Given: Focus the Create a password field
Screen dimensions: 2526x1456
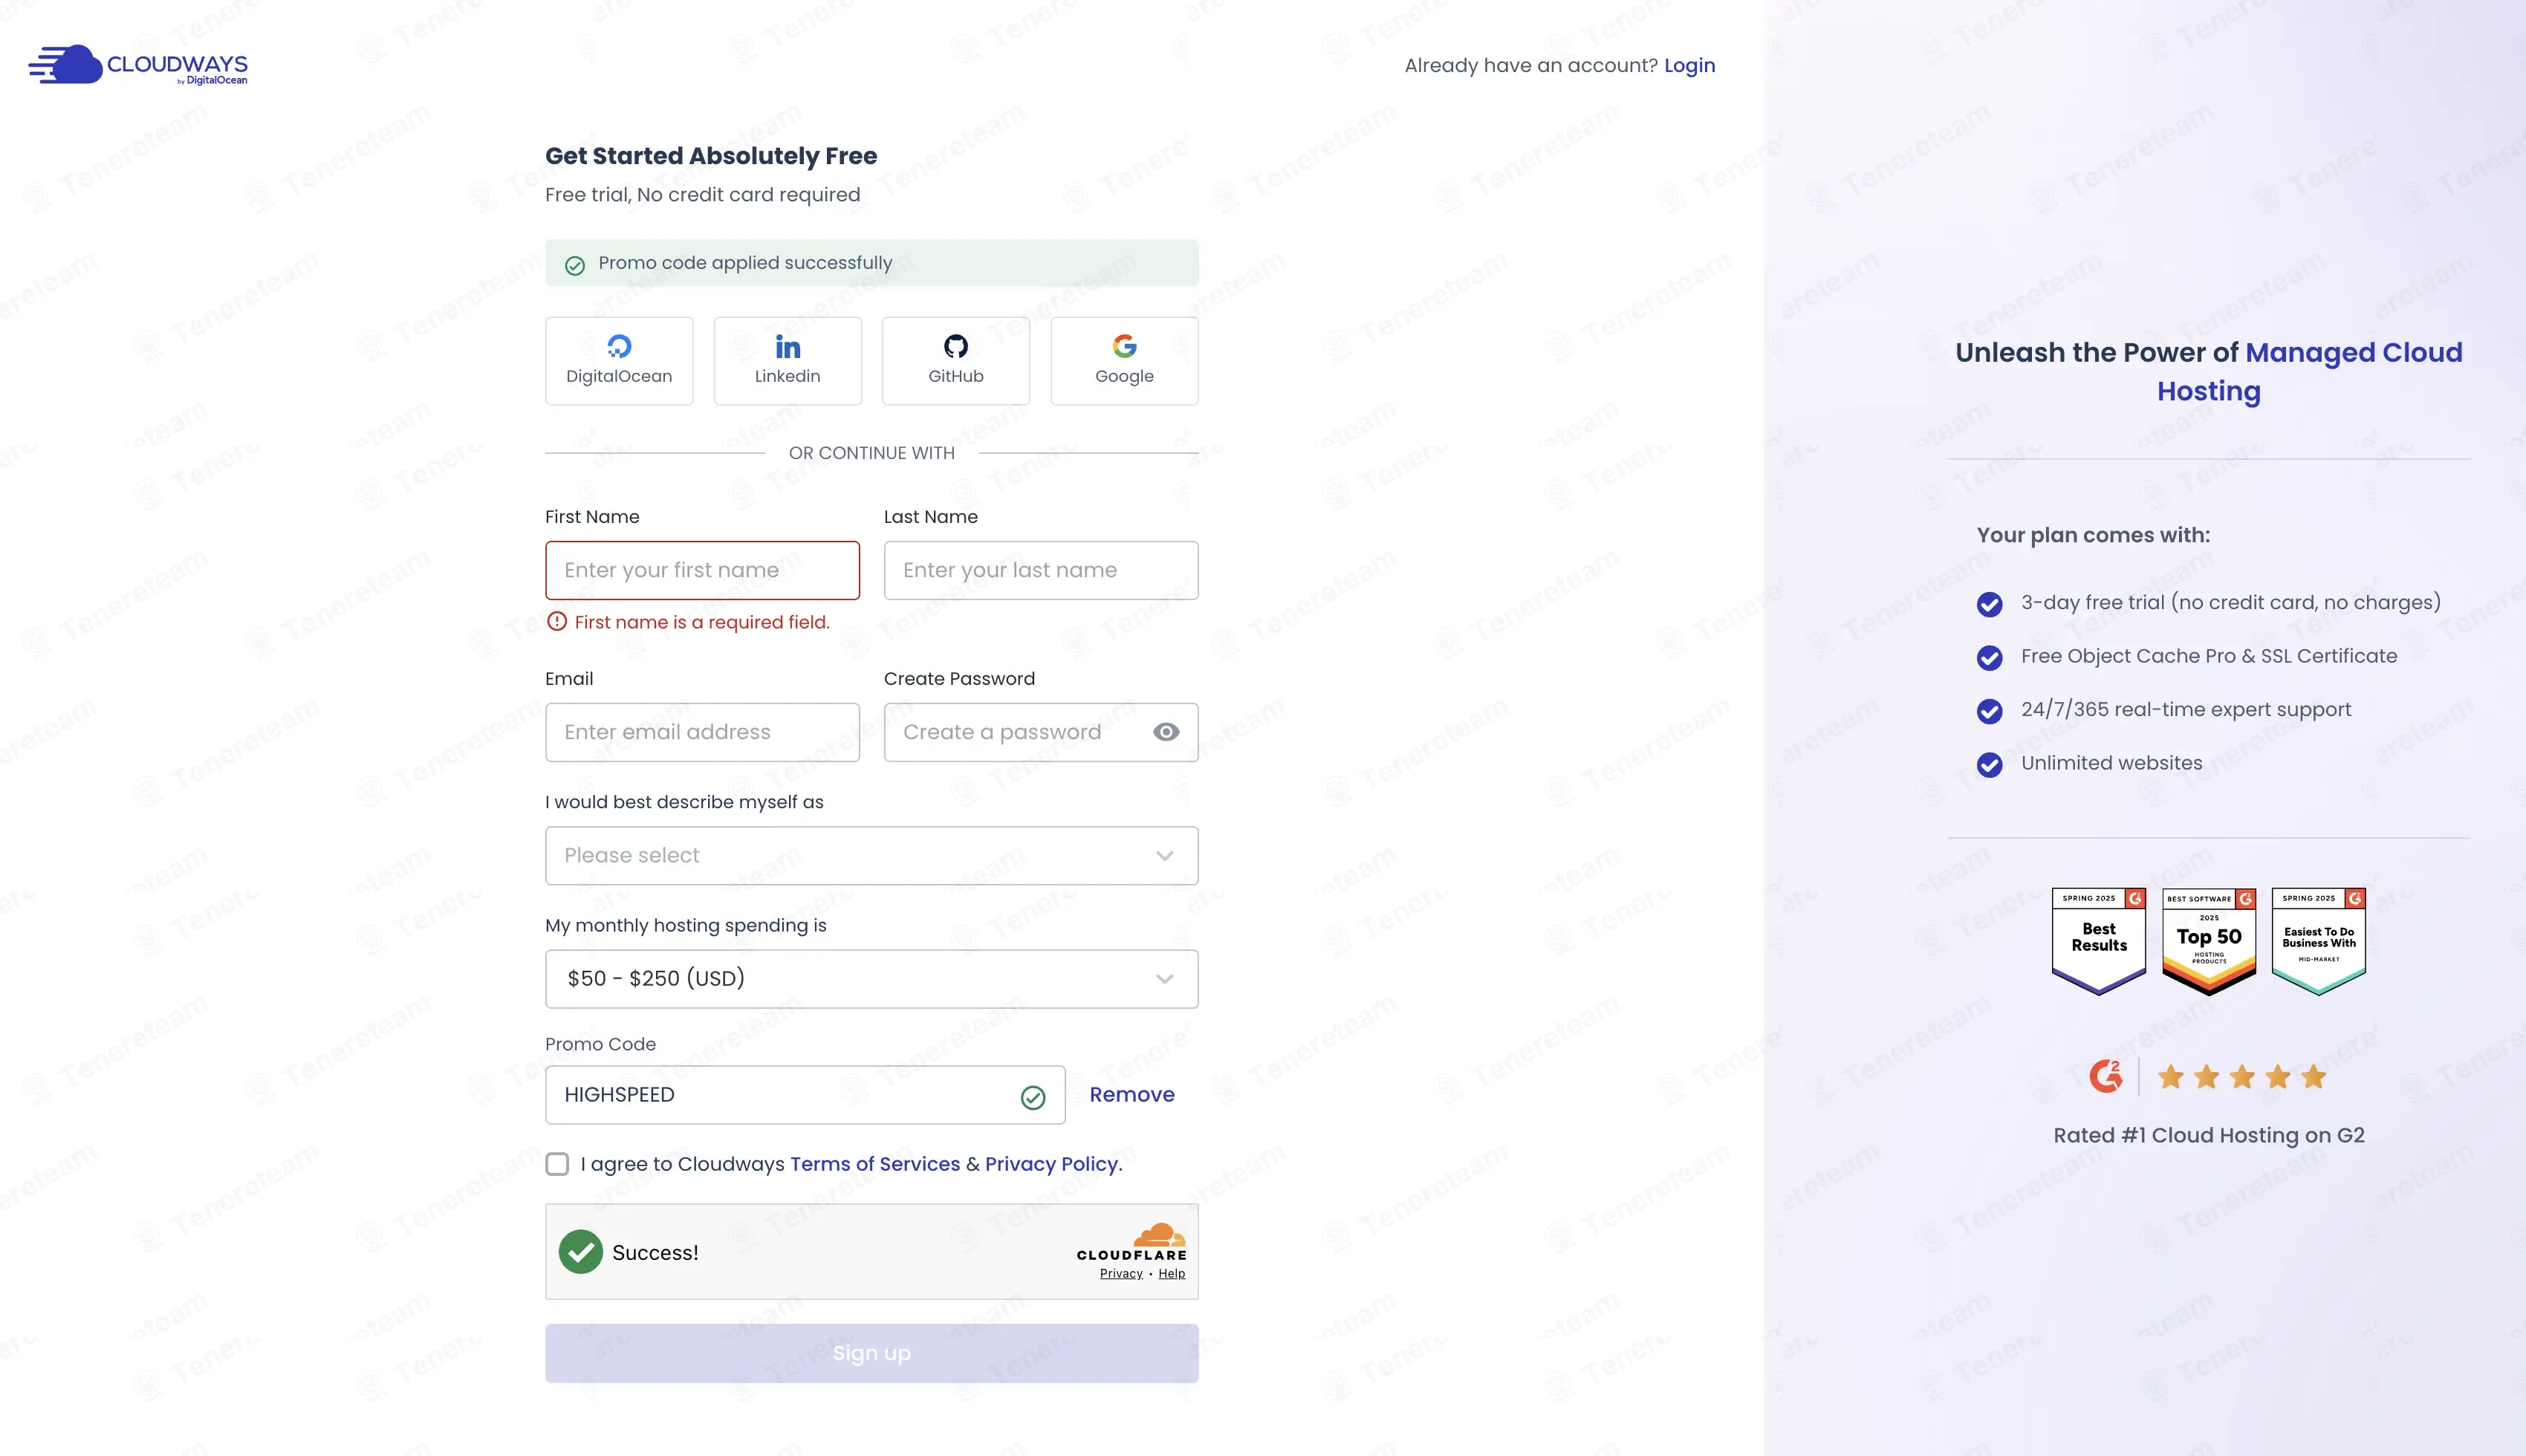Looking at the screenshot, I should [1041, 732].
